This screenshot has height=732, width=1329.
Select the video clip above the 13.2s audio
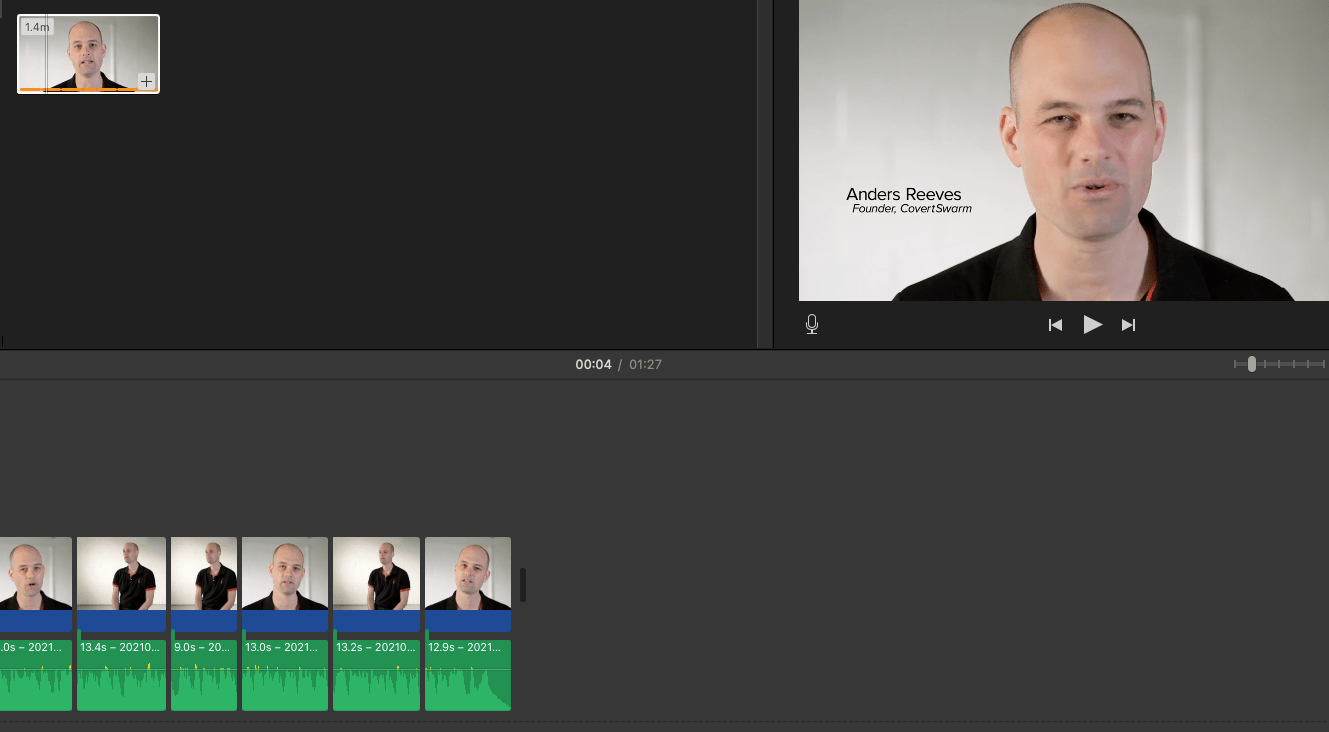click(376, 574)
